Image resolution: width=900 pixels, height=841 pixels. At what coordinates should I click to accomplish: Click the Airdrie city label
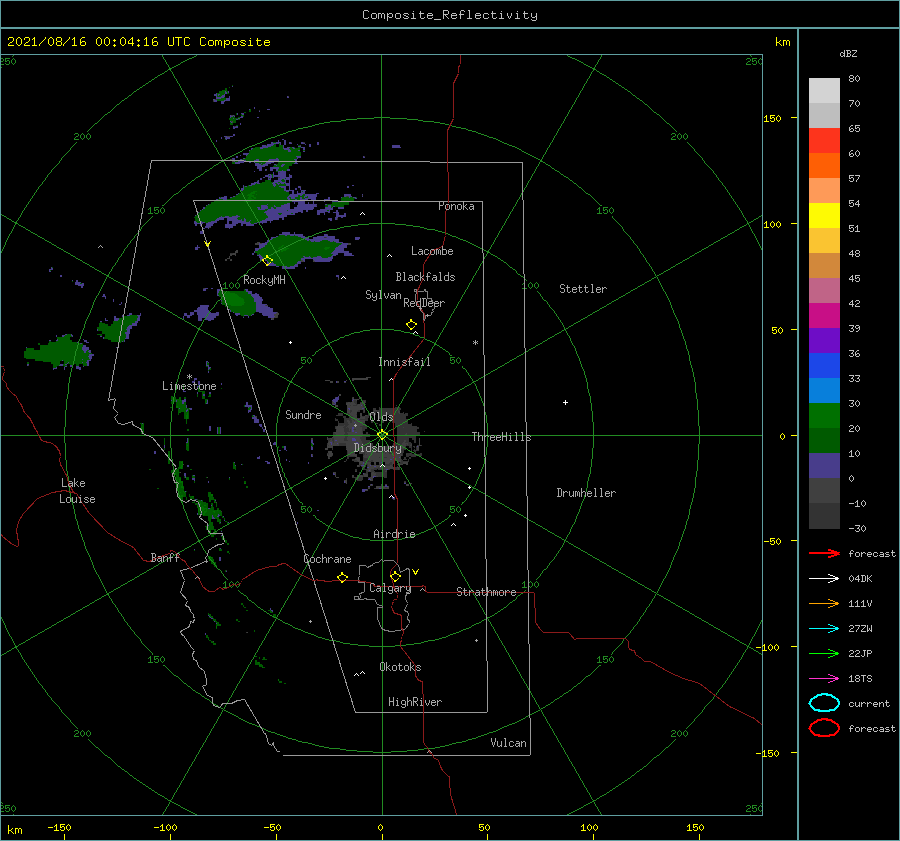(394, 534)
